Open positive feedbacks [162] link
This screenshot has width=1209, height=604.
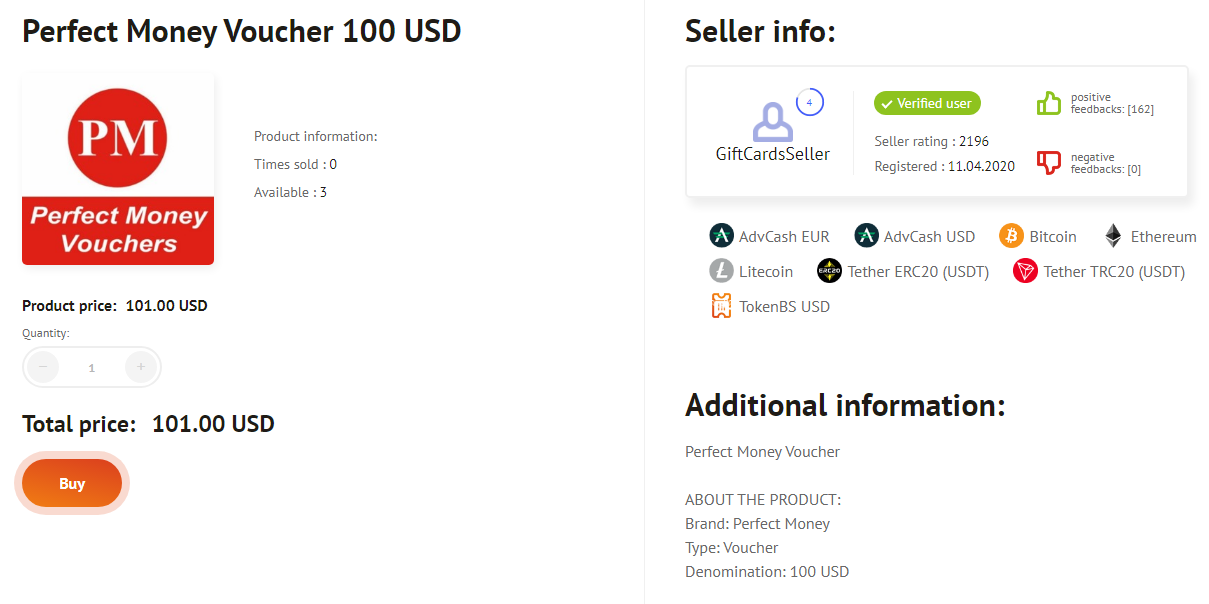click(x=1112, y=103)
